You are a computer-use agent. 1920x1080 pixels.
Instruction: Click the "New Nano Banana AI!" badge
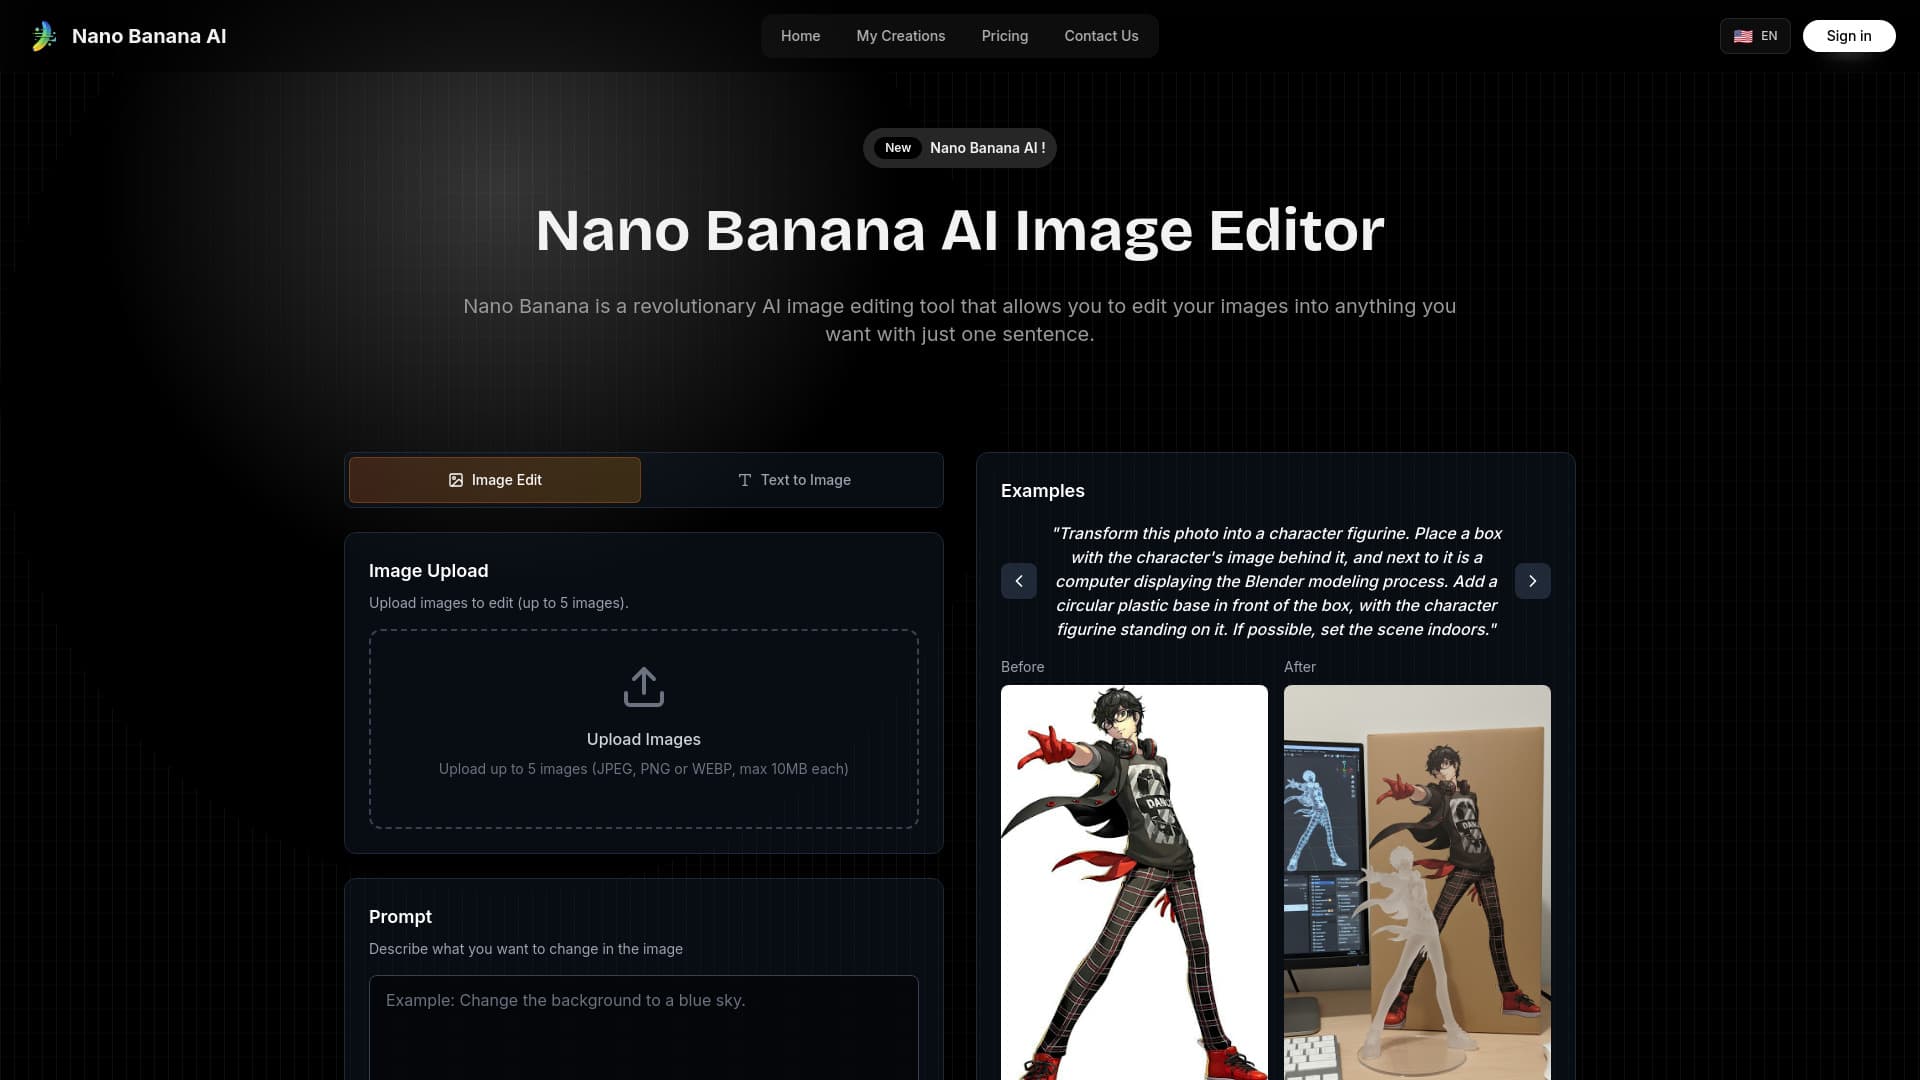(x=959, y=147)
